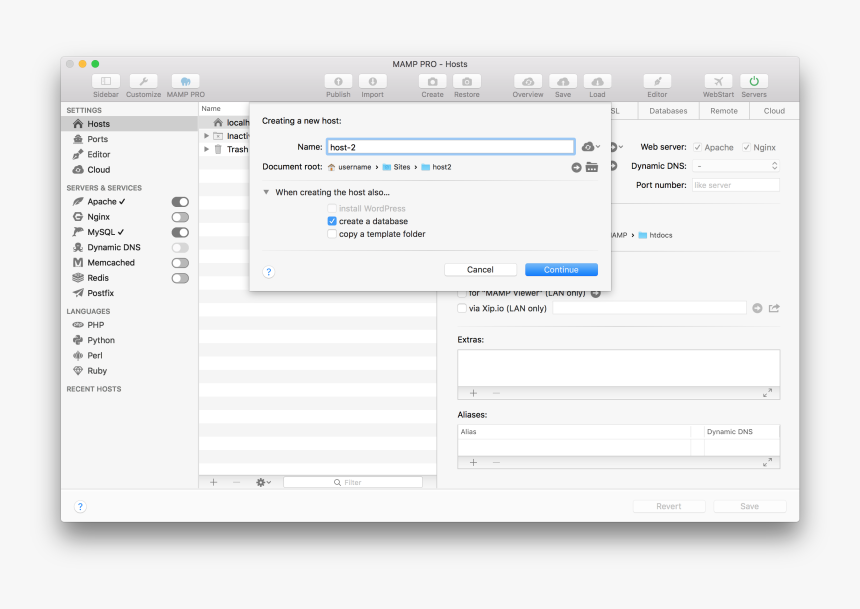Enable via Xip.io (LAN only) checkbox
This screenshot has height=609, width=860.
point(462,308)
